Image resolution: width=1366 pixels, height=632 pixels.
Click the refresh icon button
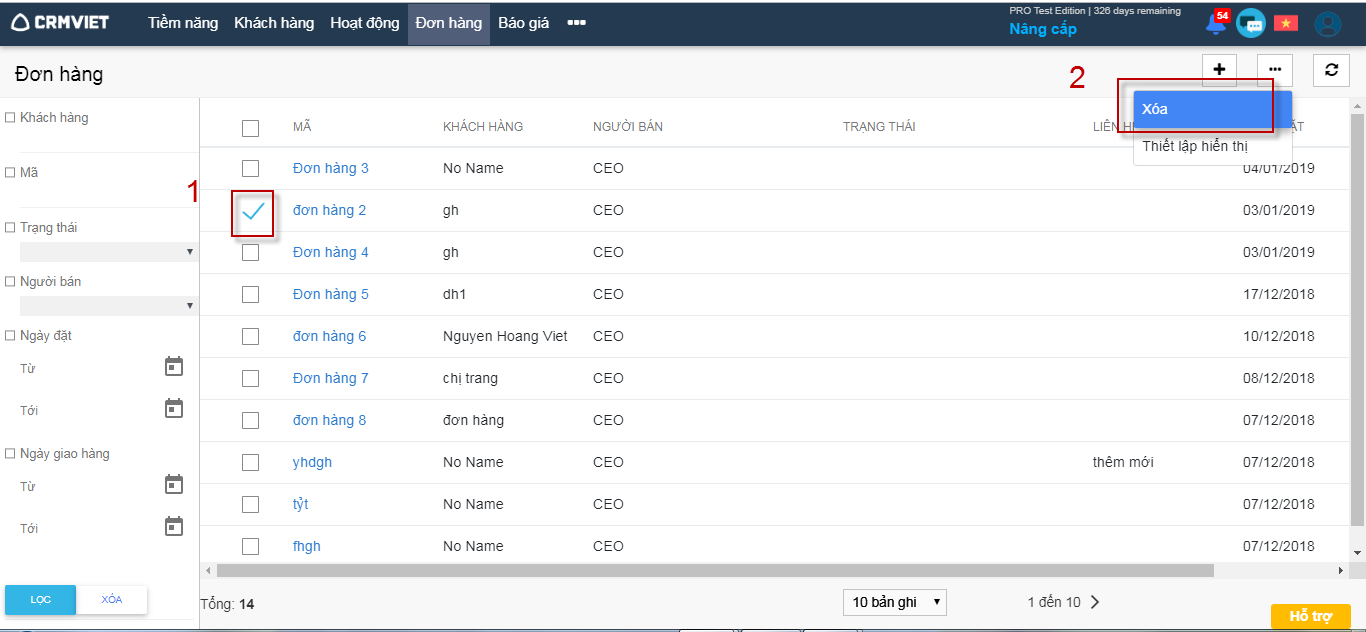tap(1330, 69)
